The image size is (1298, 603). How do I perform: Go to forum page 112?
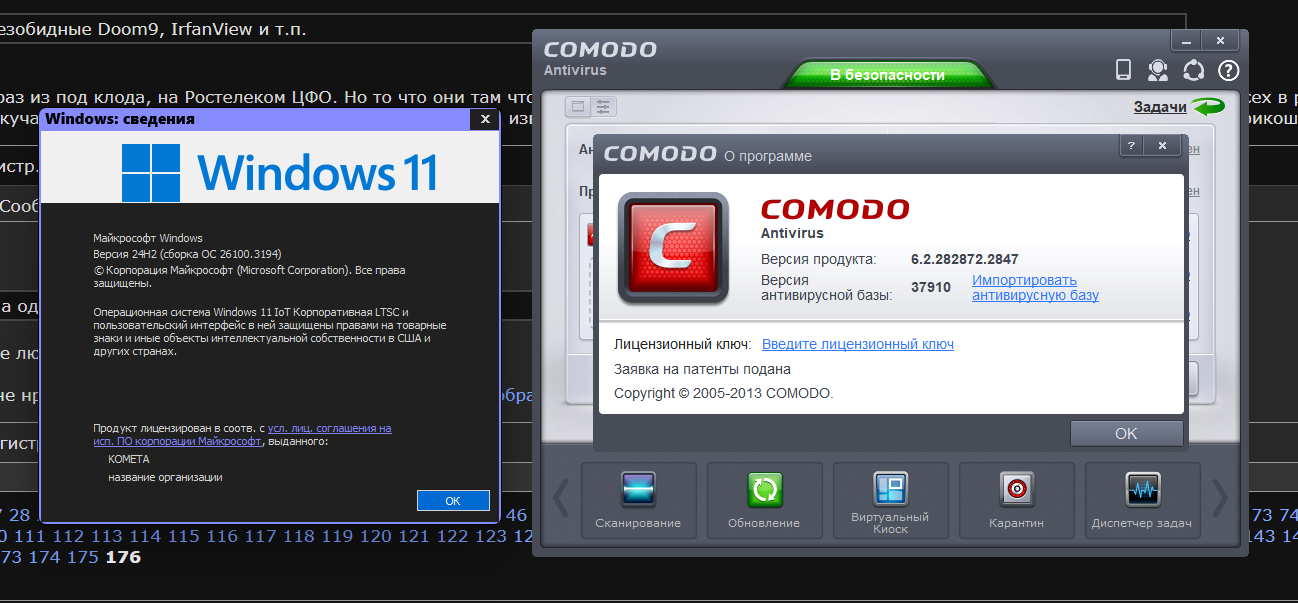68,537
